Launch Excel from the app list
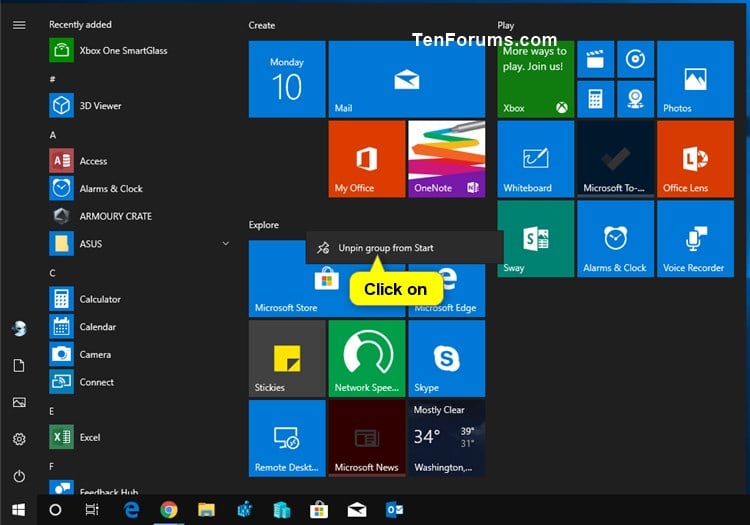 click(x=139, y=438)
